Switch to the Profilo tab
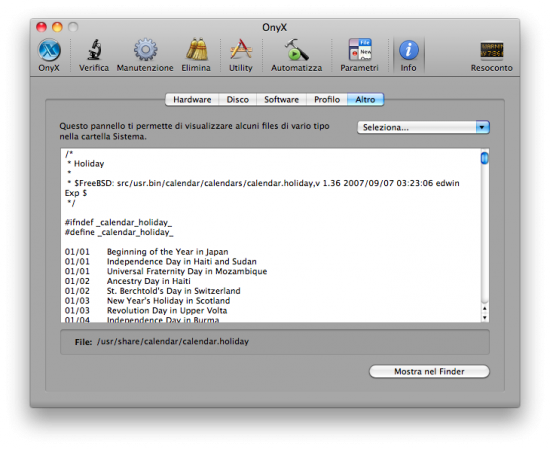 (x=327, y=100)
